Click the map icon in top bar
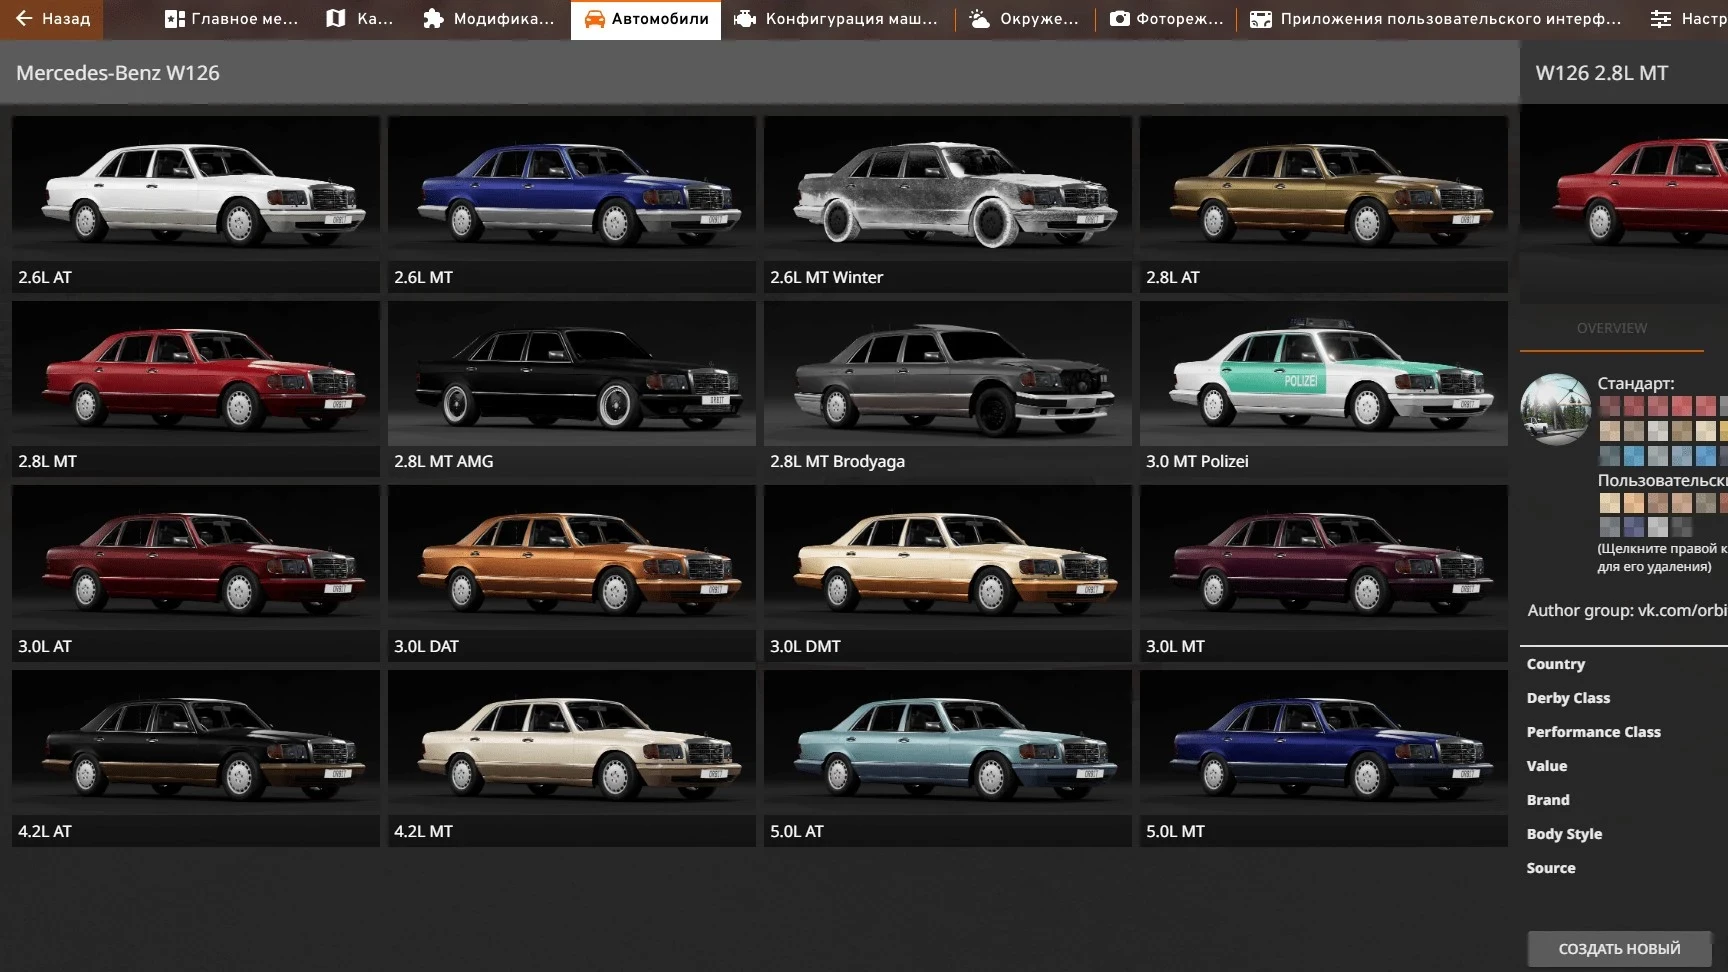Viewport: 1728px width, 972px height. point(336,19)
